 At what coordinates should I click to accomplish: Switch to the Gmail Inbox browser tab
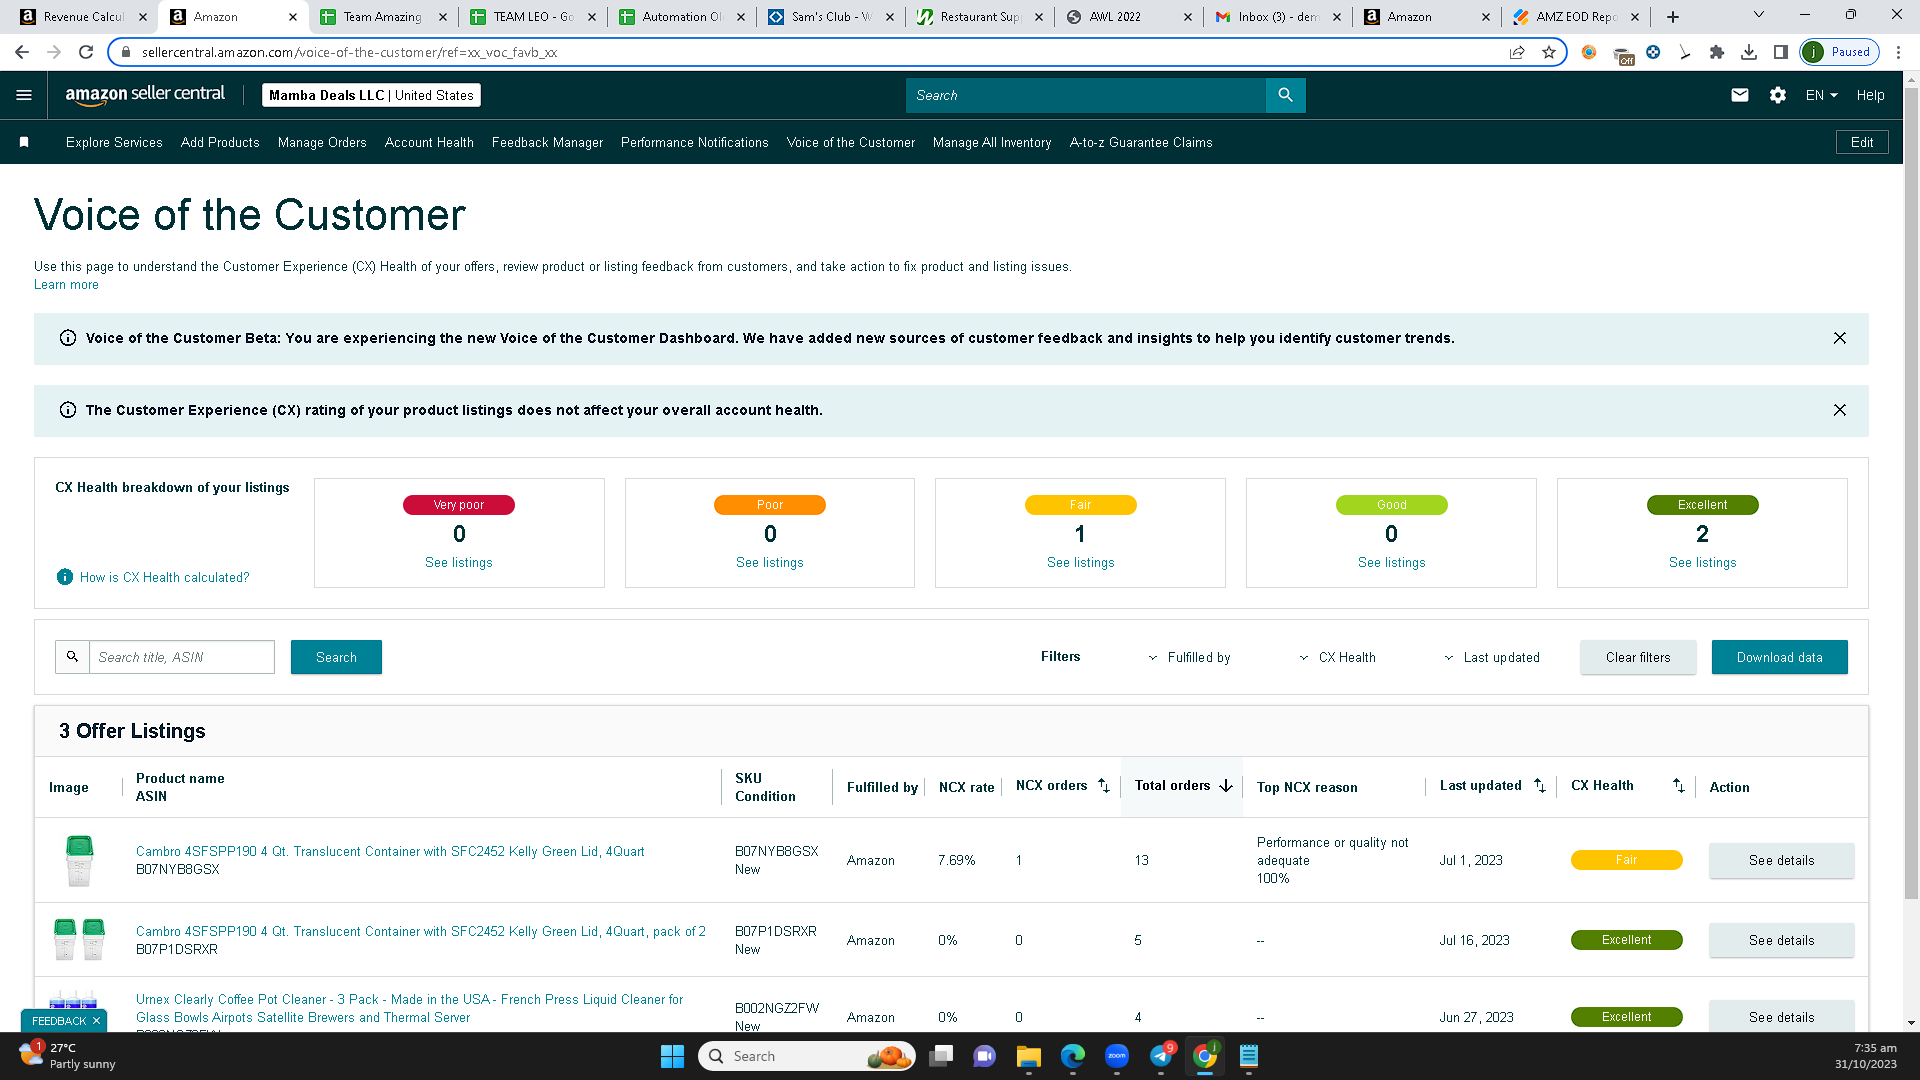coord(1277,17)
